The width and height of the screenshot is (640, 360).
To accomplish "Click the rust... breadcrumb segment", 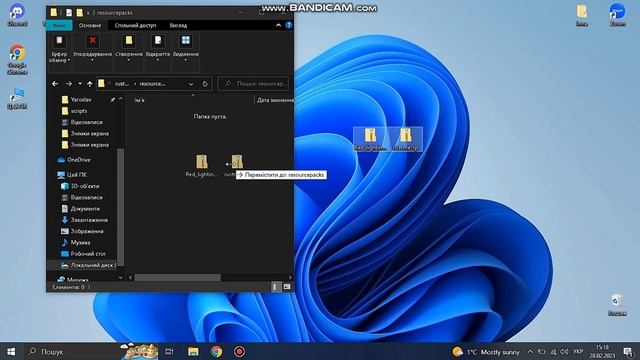I will point(122,84).
